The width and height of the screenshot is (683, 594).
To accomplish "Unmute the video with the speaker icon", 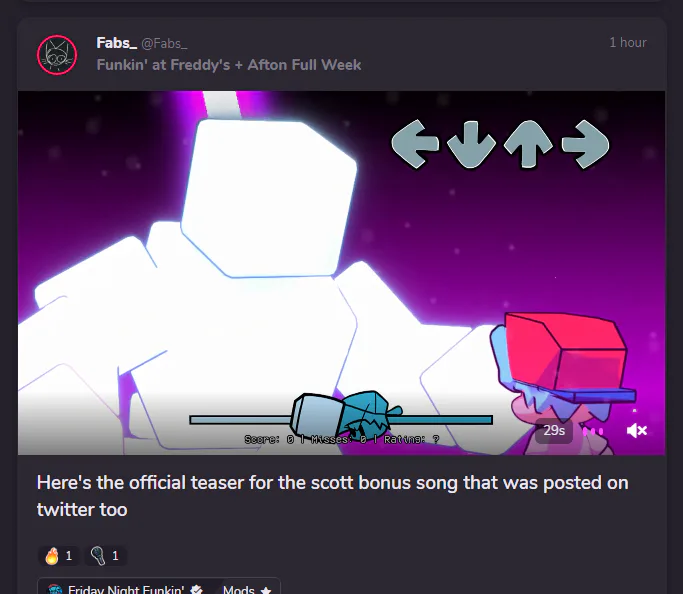I will coord(637,431).
